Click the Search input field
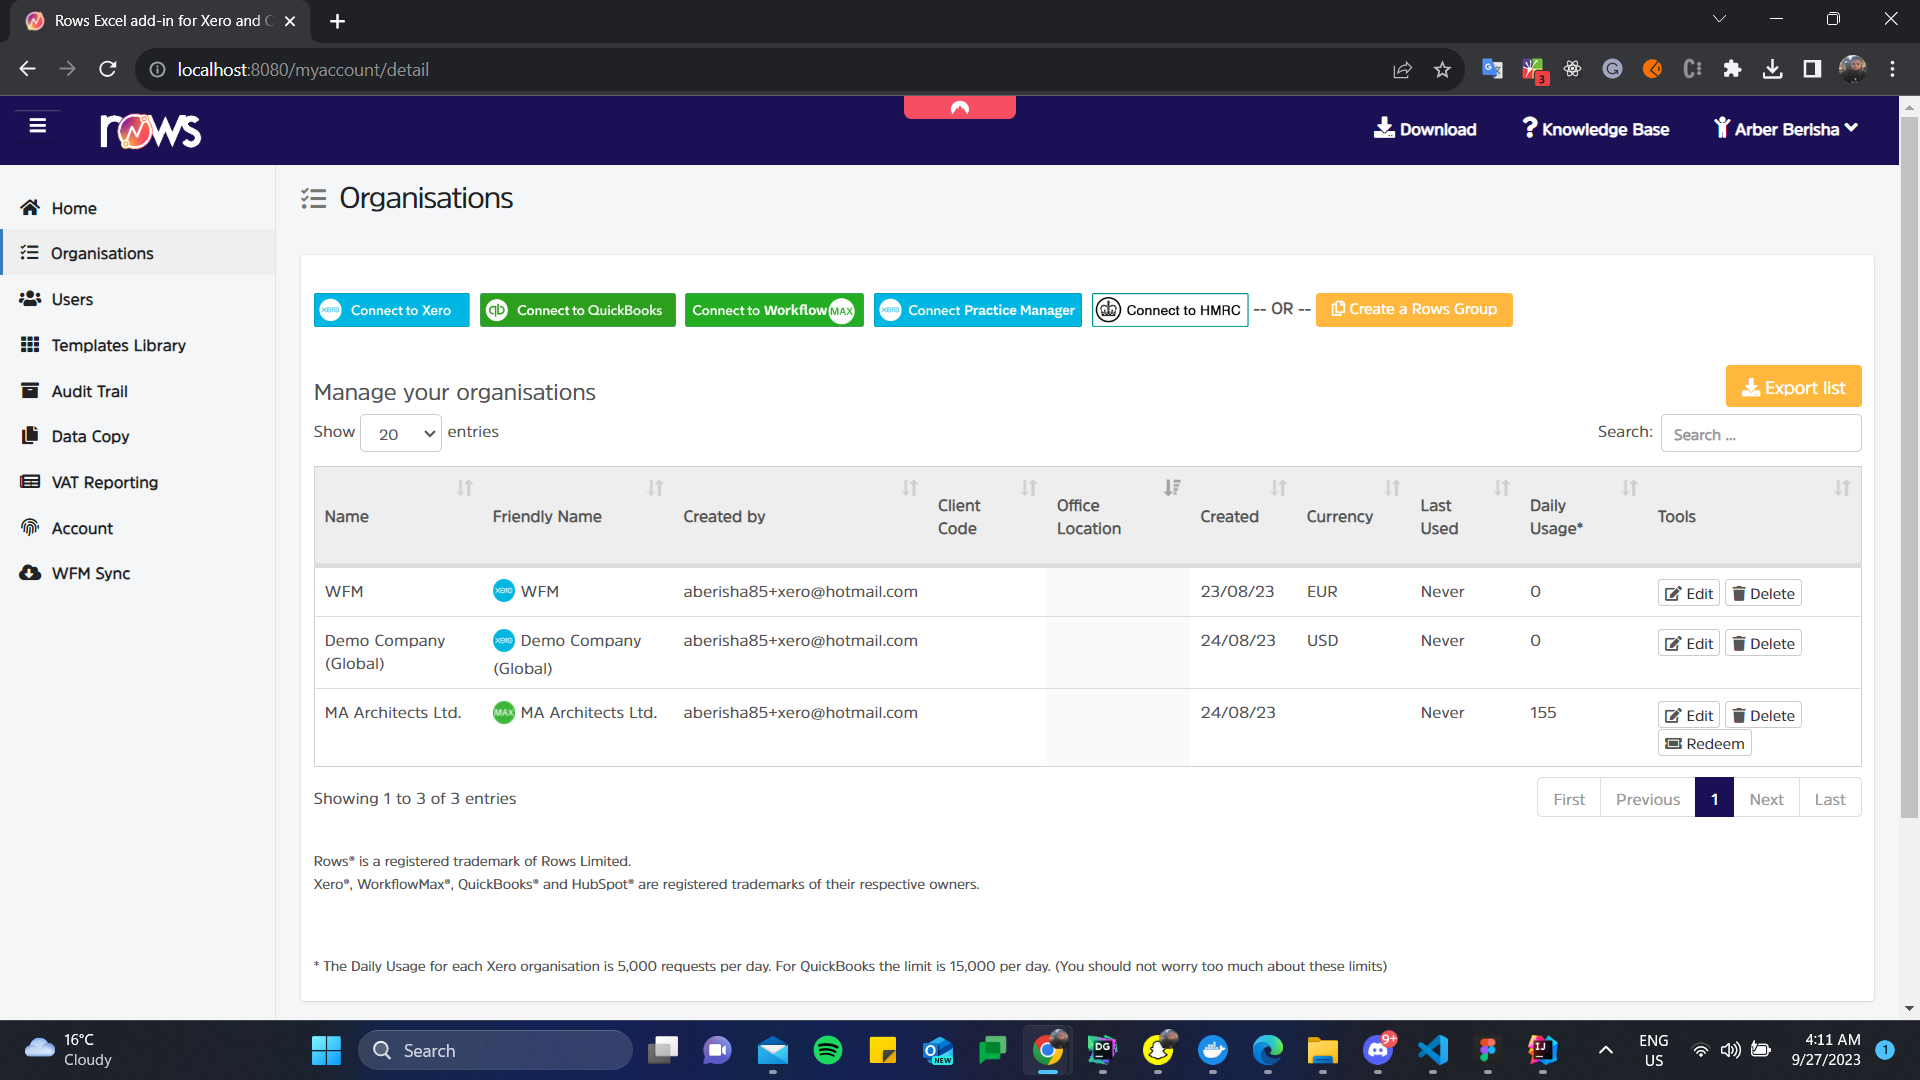1920x1080 pixels. (x=1761, y=433)
